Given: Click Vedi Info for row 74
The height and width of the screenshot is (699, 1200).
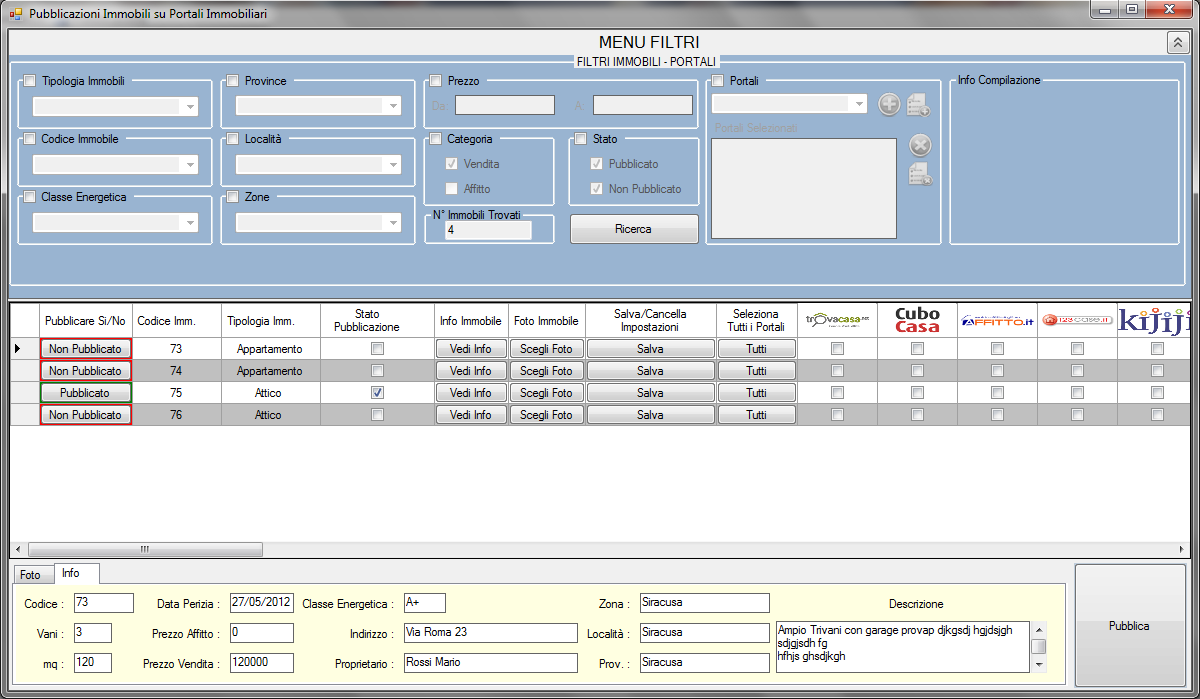Looking at the screenshot, I should click(x=471, y=371).
